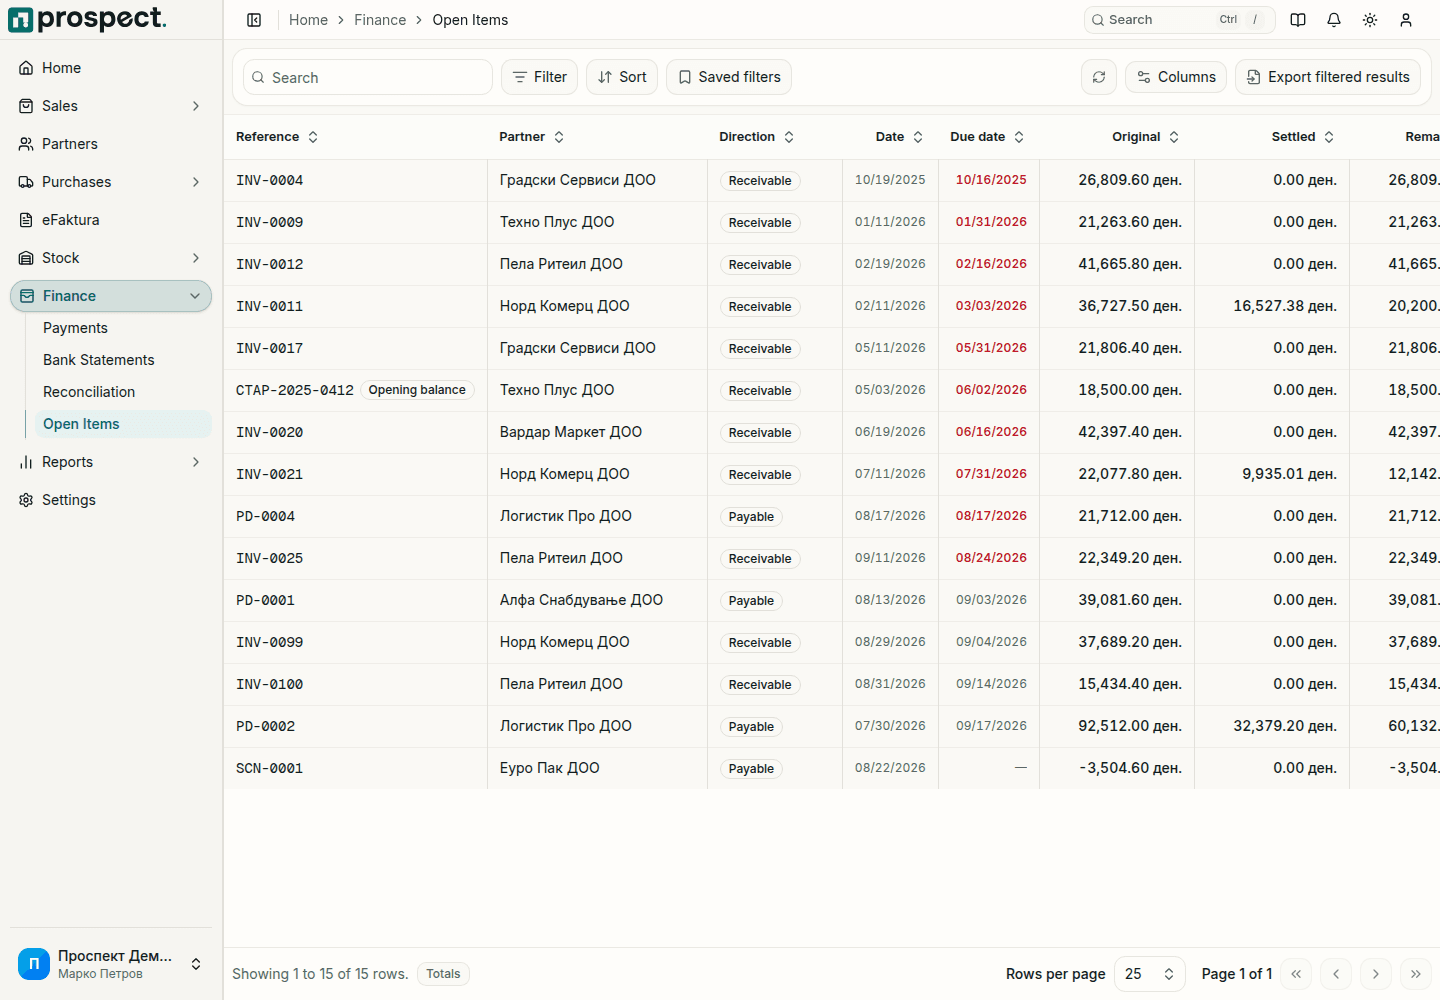This screenshot has width=1440, height=1000.
Task: Jump to the last page arrow
Action: pyautogui.click(x=1416, y=974)
